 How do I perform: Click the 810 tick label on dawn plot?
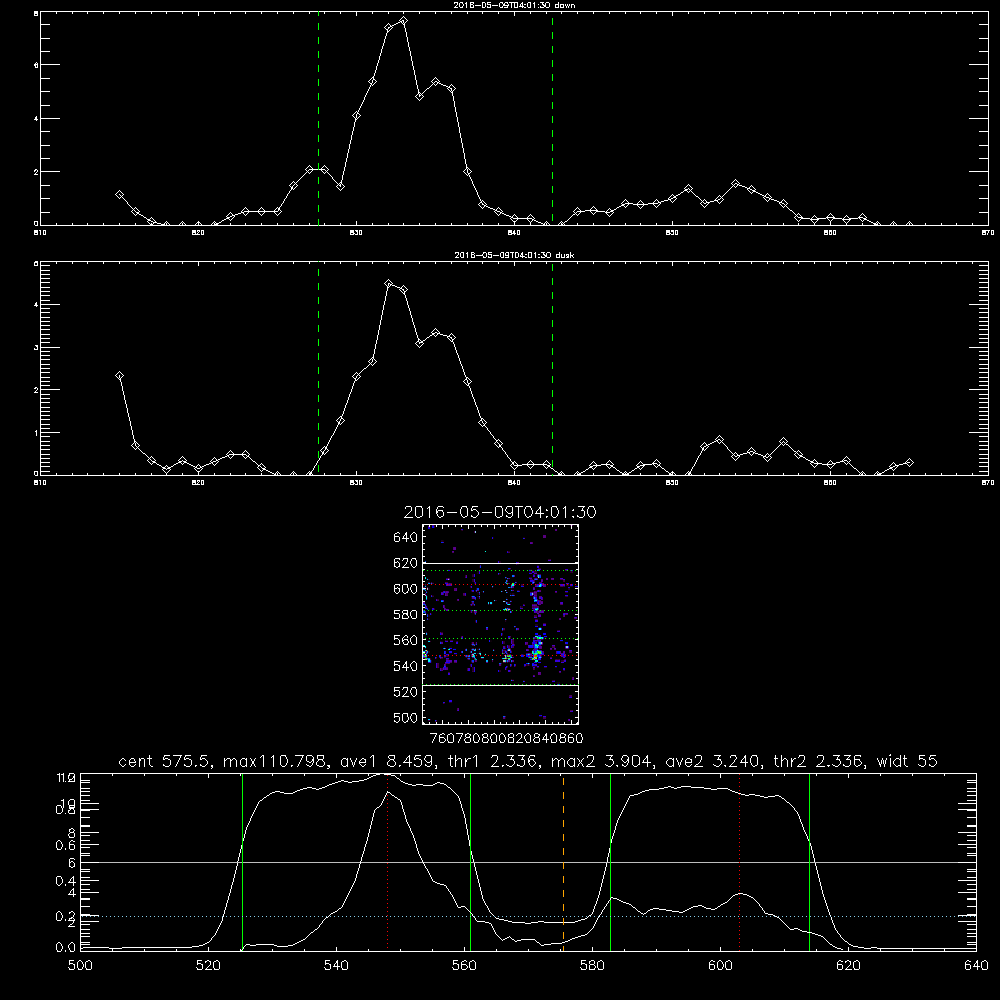pyautogui.click(x=40, y=233)
